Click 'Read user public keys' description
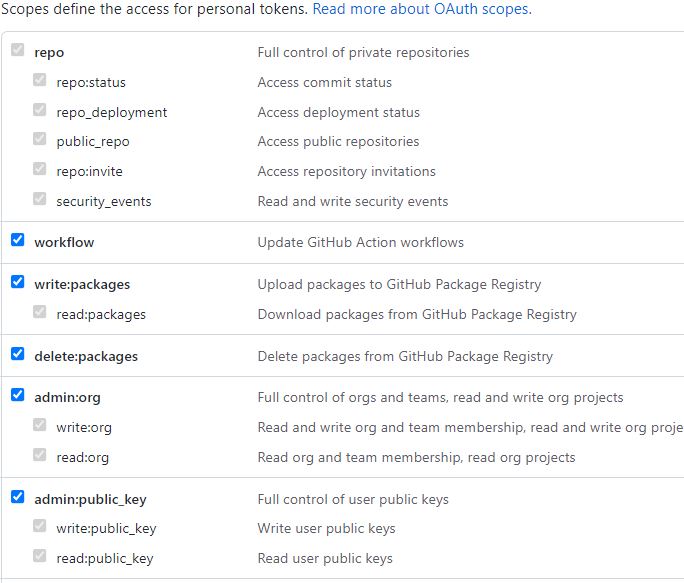684x583 pixels. pyautogui.click(x=325, y=559)
